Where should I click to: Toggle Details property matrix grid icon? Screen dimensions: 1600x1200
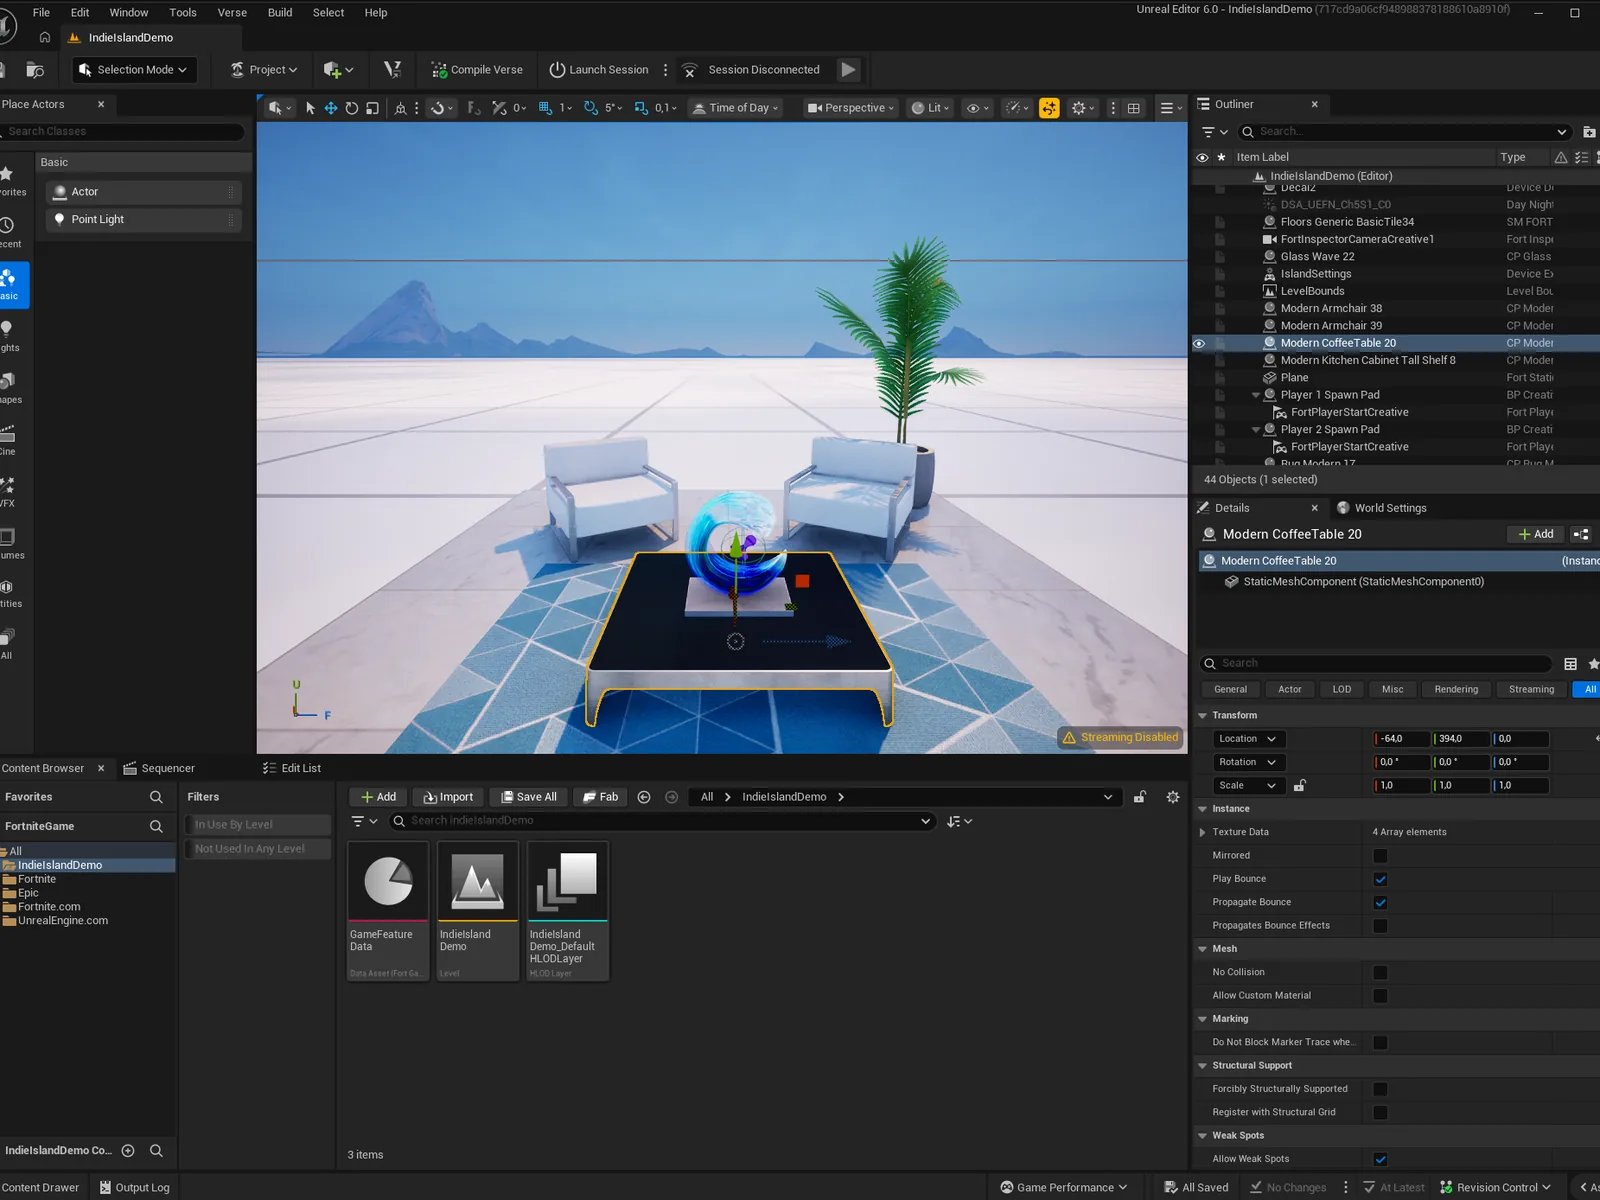coord(1571,664)
